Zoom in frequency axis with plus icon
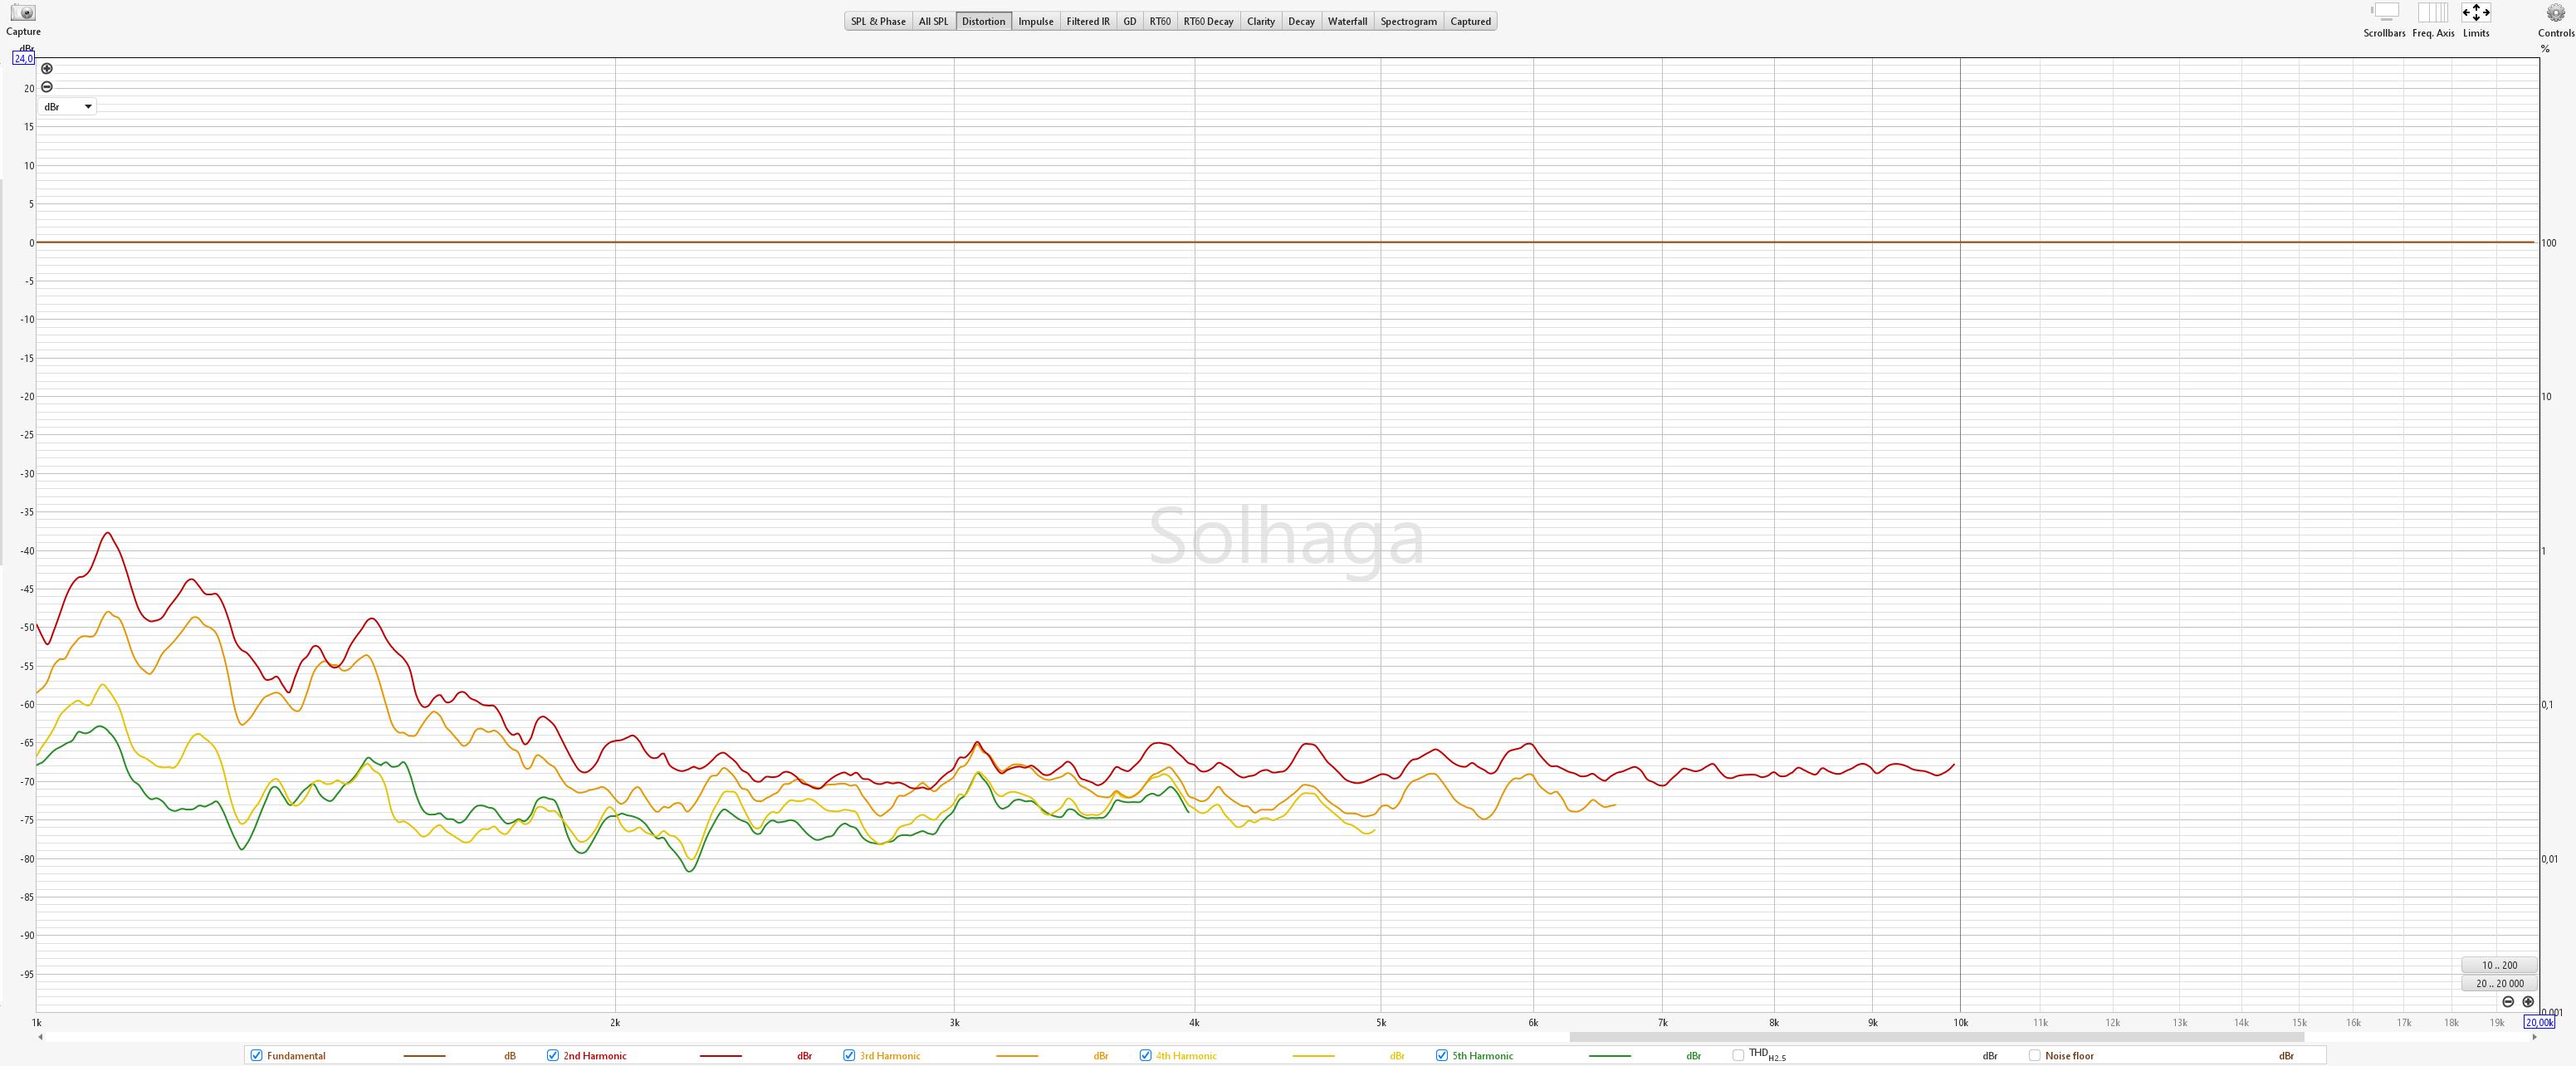 2528,1001
